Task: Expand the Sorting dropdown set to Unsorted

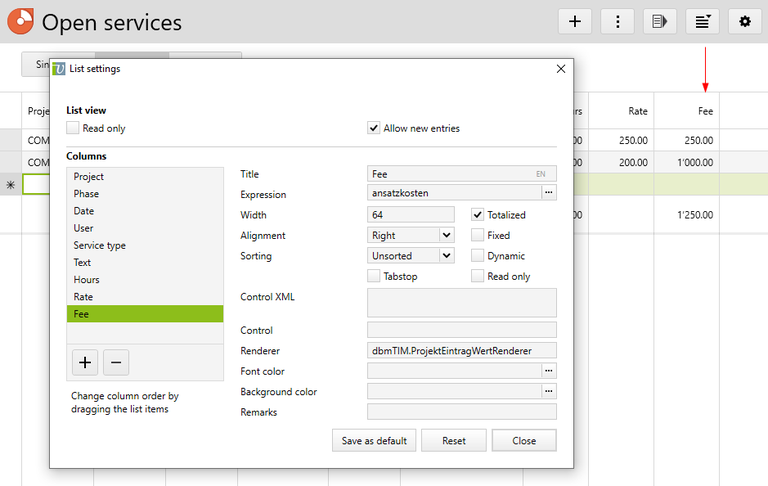Action: (x=410, y=256)
